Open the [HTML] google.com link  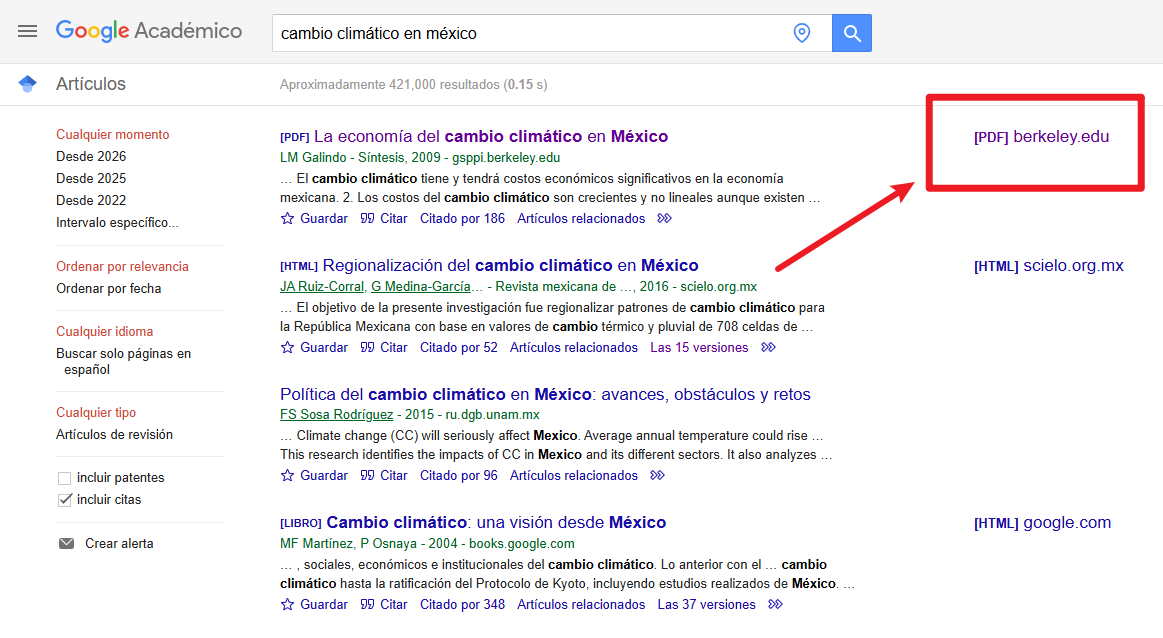click(1042, 522)
